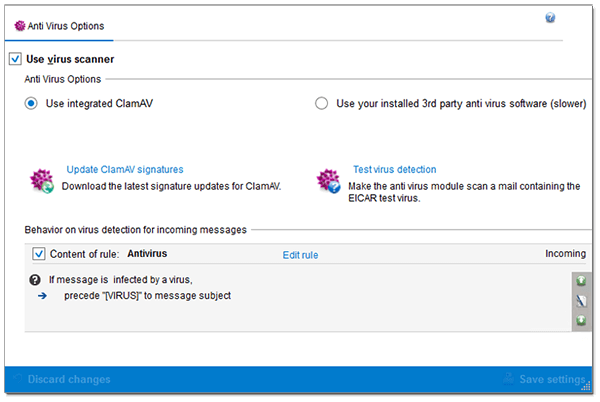
Task: Move the Antivirus rule up with green arrow
Action: [x=581, y=281]
